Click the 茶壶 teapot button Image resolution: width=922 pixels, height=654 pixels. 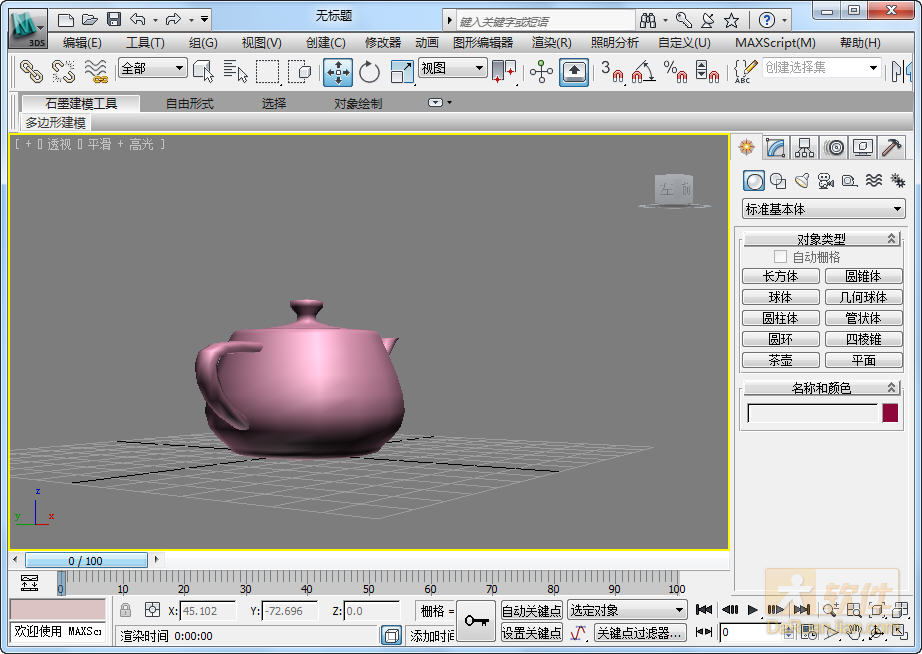tap(780, 360)
